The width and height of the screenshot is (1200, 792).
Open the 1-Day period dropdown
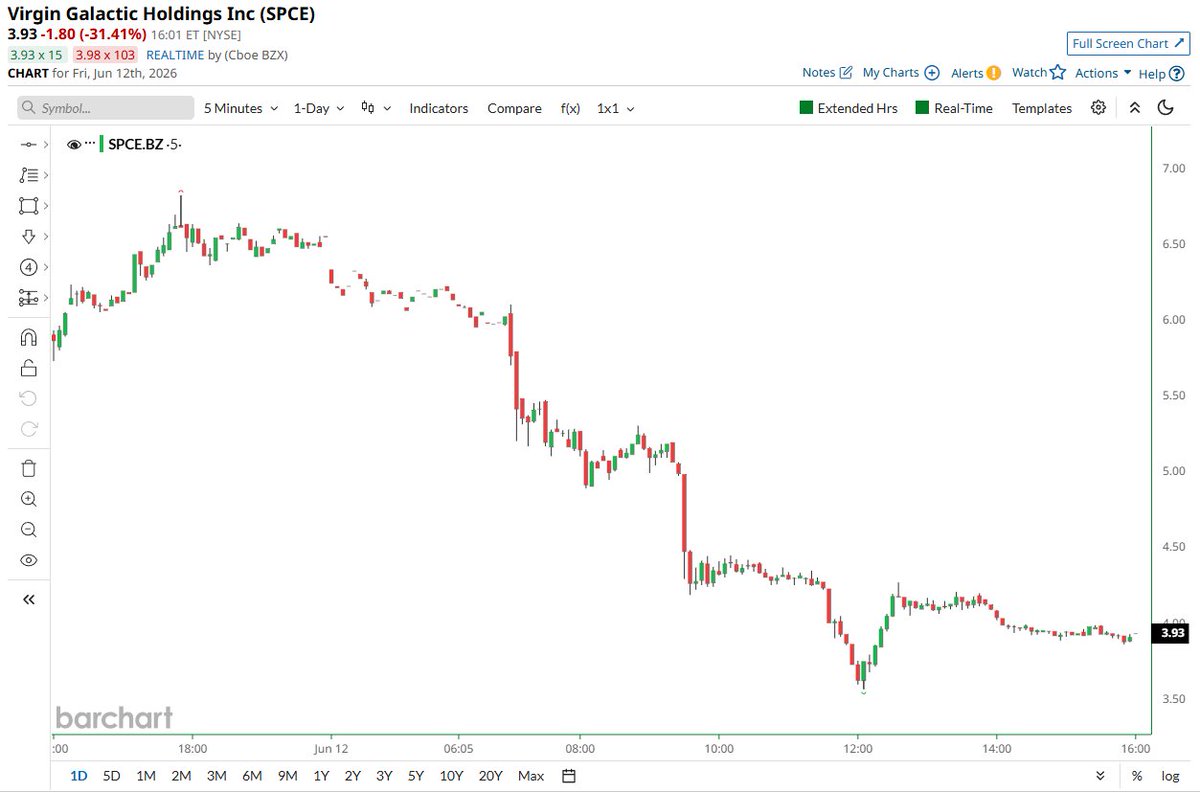[x=318, y=108]
